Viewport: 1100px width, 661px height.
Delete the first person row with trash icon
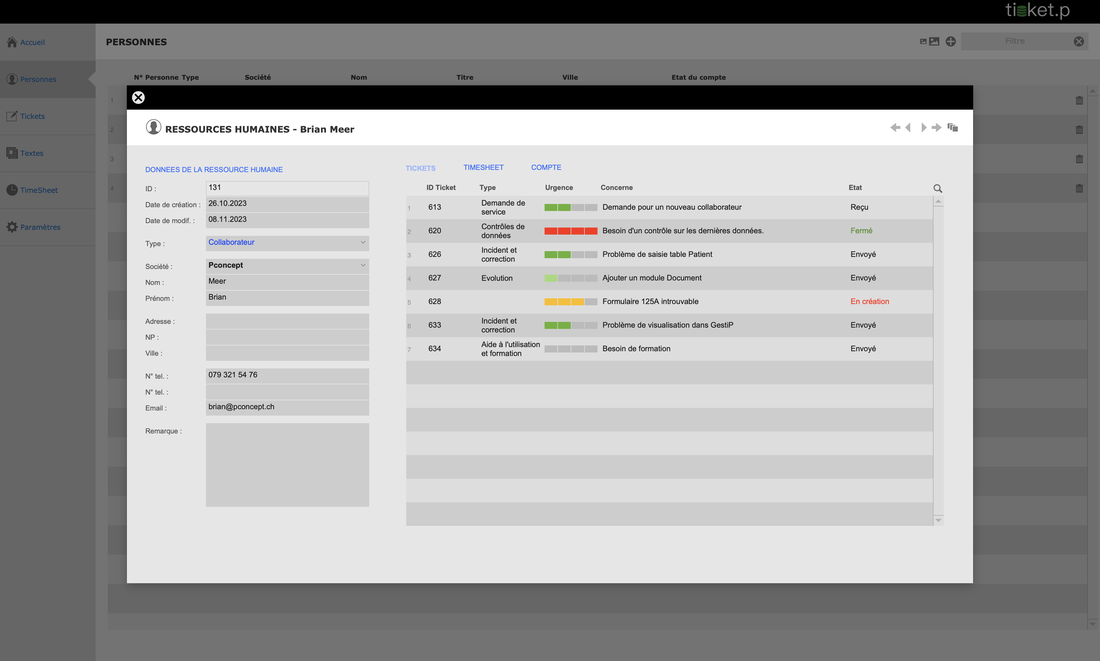coord(1079,100)
